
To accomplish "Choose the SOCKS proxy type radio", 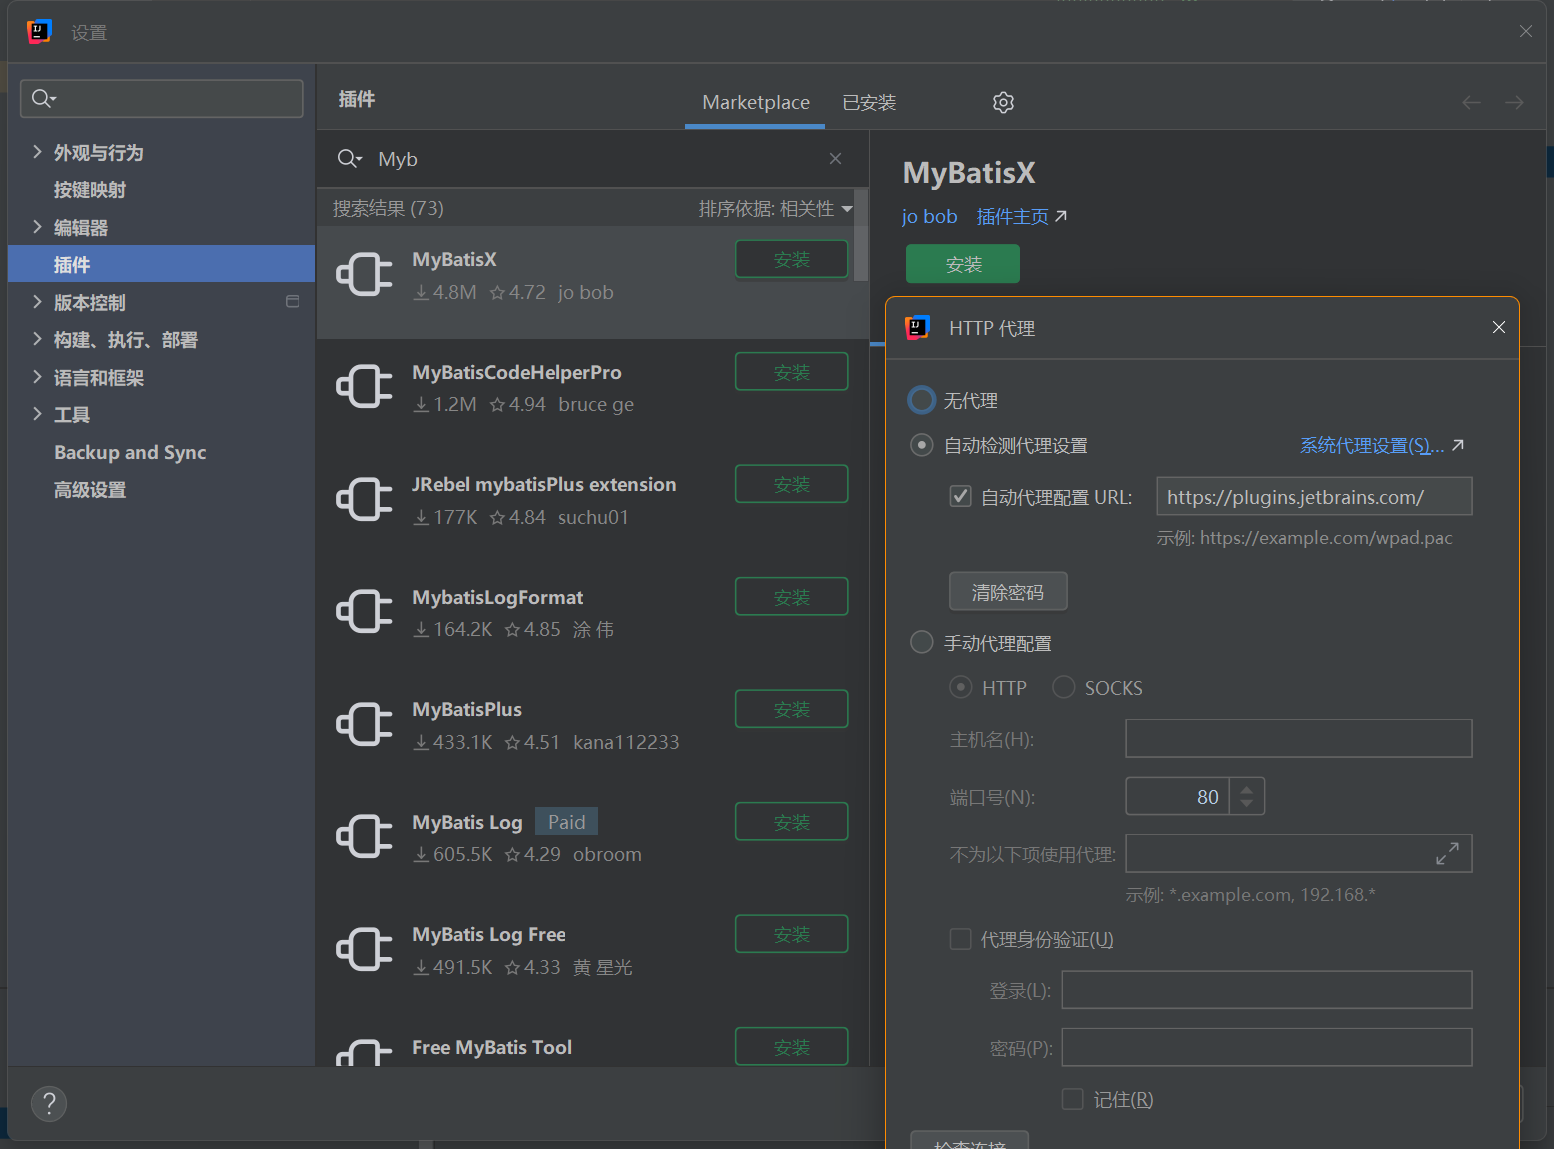I will click(1063, 687).
